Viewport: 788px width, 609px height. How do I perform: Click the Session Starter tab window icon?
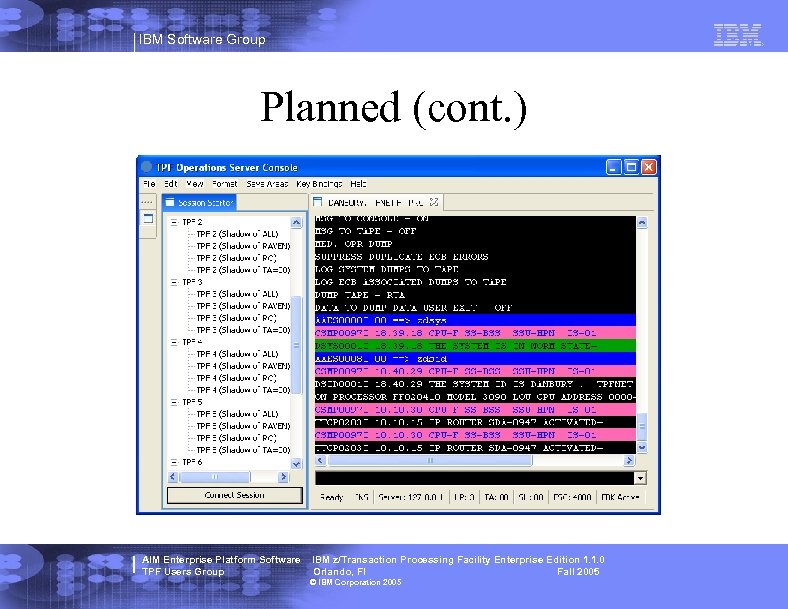pyautogui.click(x=170, y=202)
